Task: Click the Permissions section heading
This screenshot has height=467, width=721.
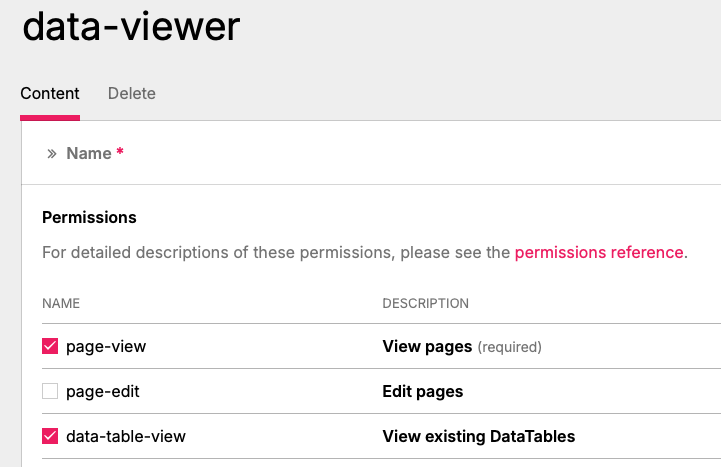Action: tap(89, 217)
